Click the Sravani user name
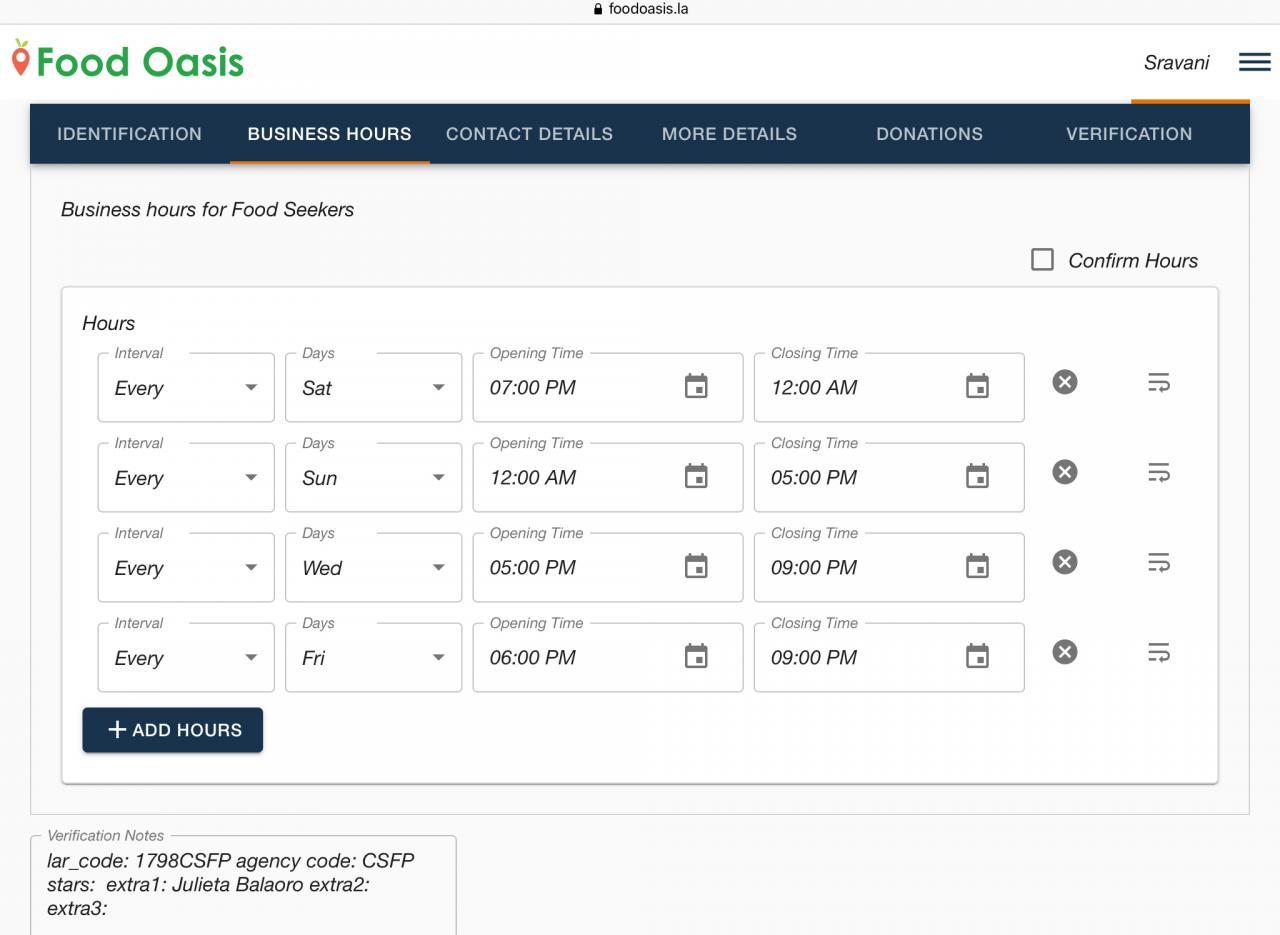 (1176, 62)
